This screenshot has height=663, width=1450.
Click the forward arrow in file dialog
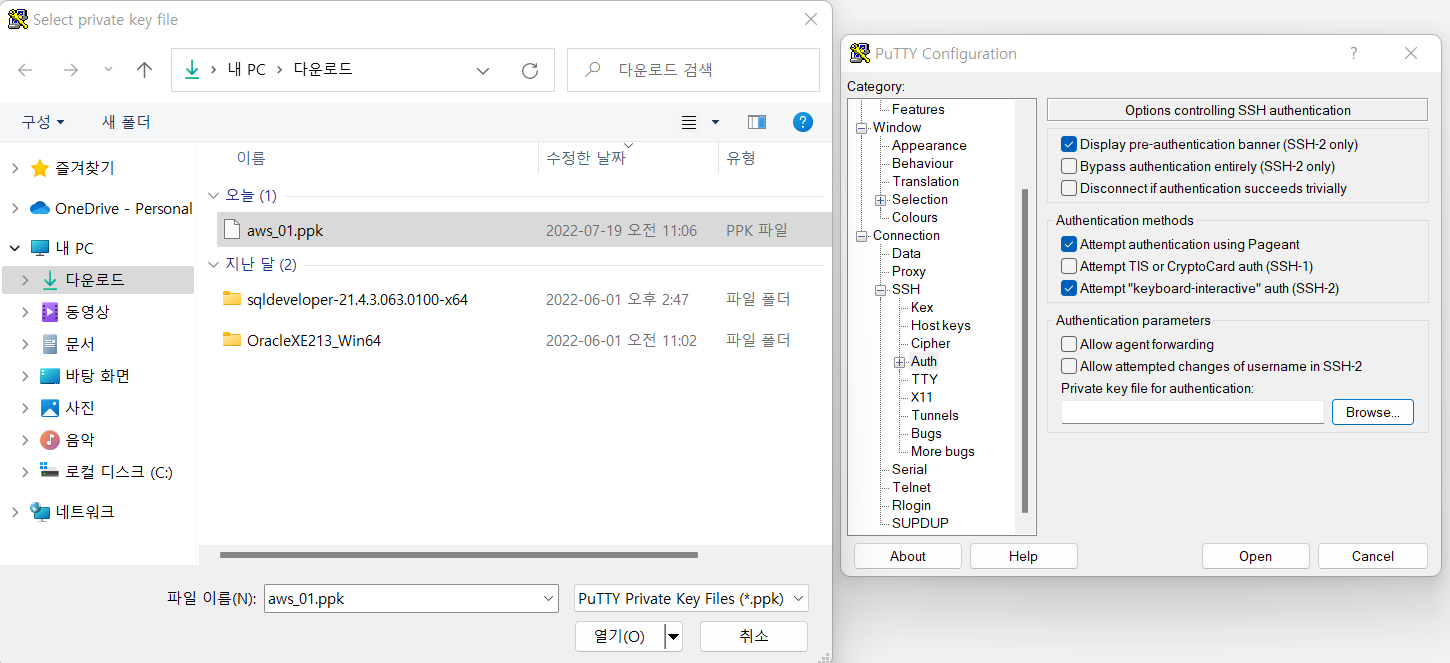(70, 70)
